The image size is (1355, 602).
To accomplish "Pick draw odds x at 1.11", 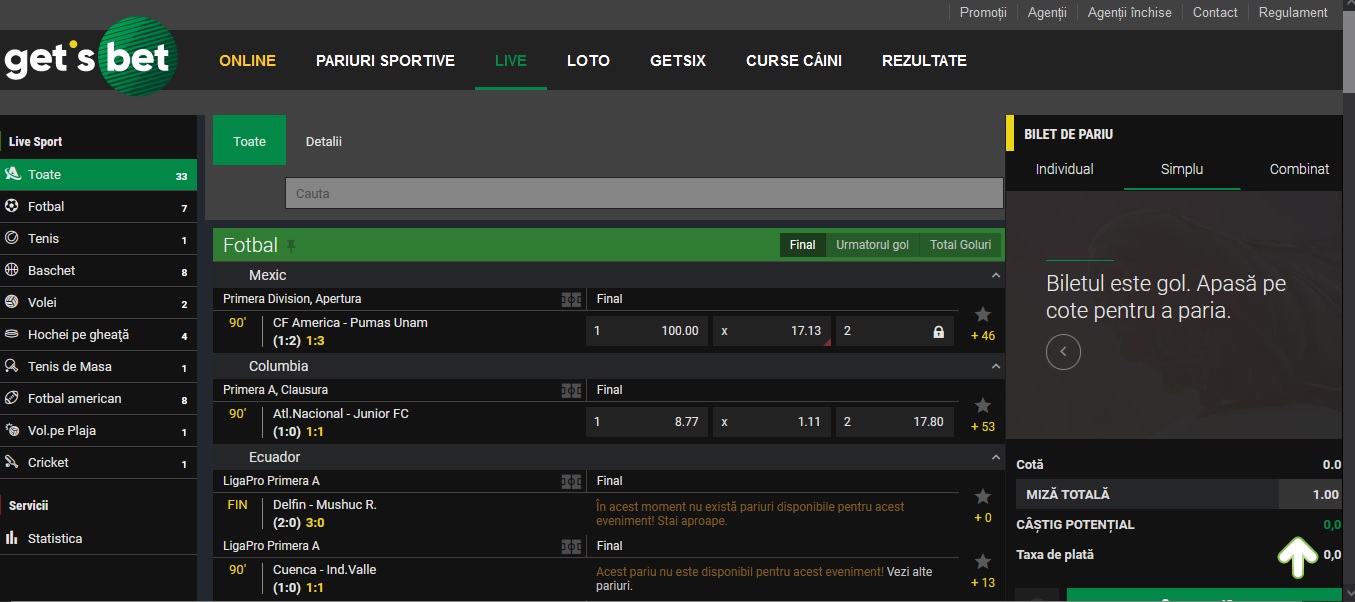I will click(x=772, y=422).
